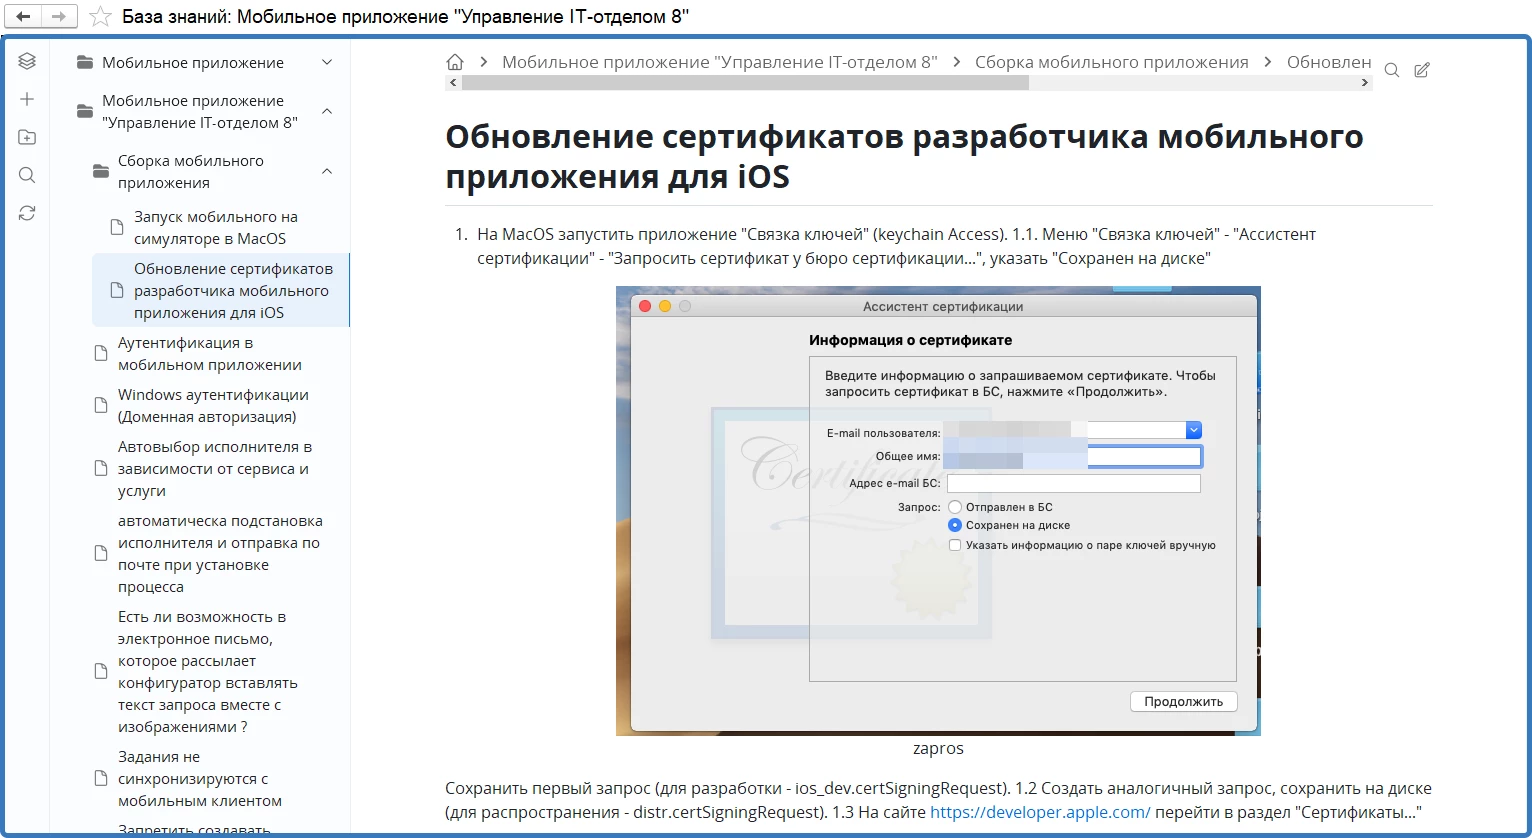This screenshot has width=1532, height=838.
Task: Click the home icon in breadcrumbs
Action: [x=455, y=62]
